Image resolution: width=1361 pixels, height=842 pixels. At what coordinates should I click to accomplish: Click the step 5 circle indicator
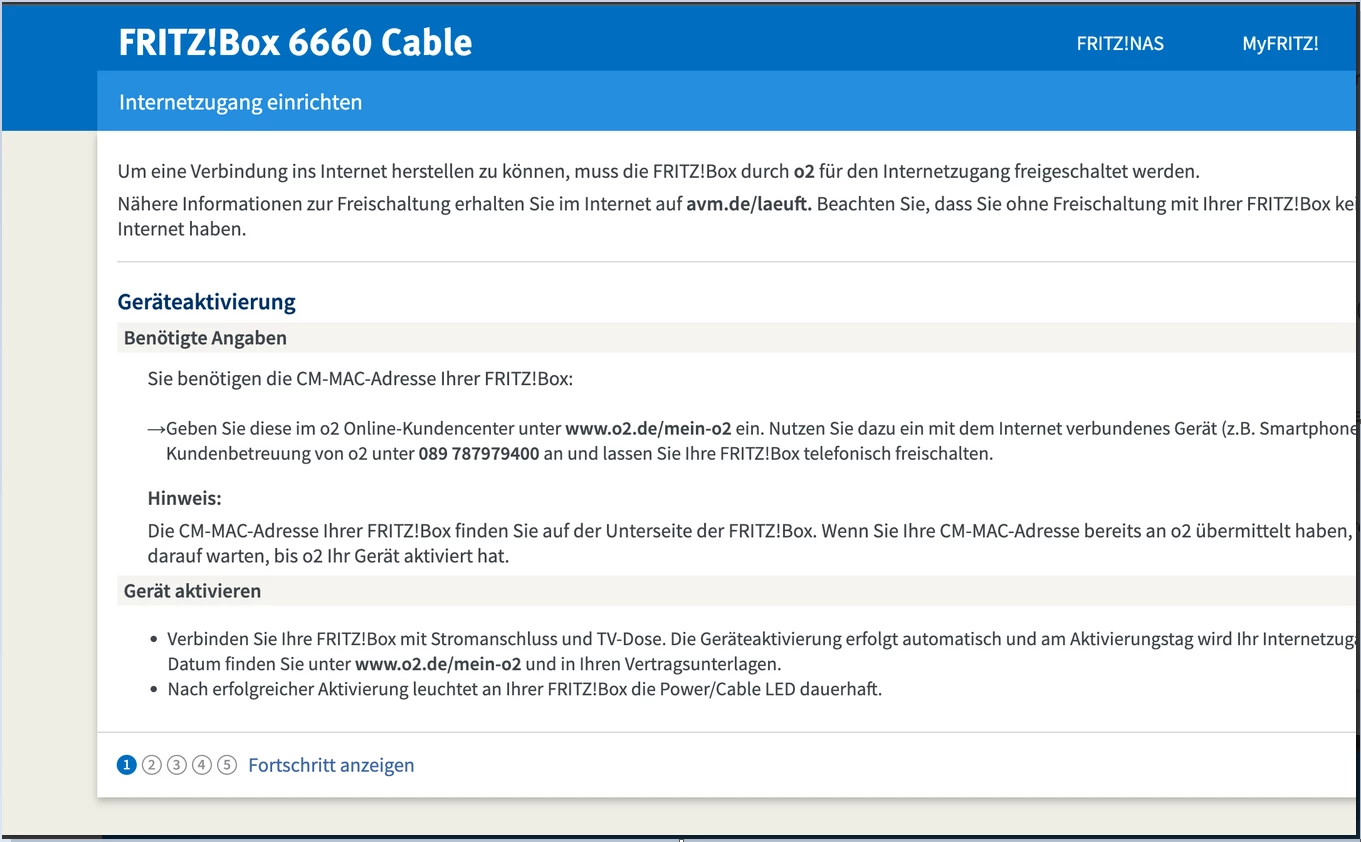[x=227, y=765]
